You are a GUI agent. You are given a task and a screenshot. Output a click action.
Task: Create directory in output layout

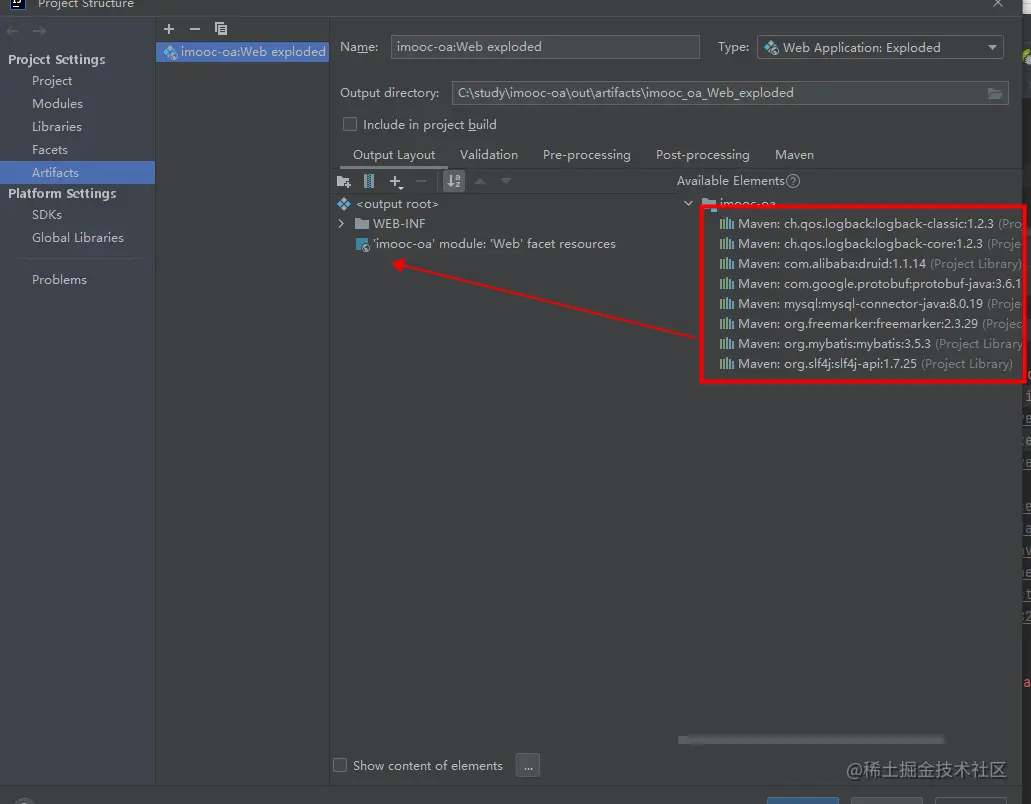343,181
